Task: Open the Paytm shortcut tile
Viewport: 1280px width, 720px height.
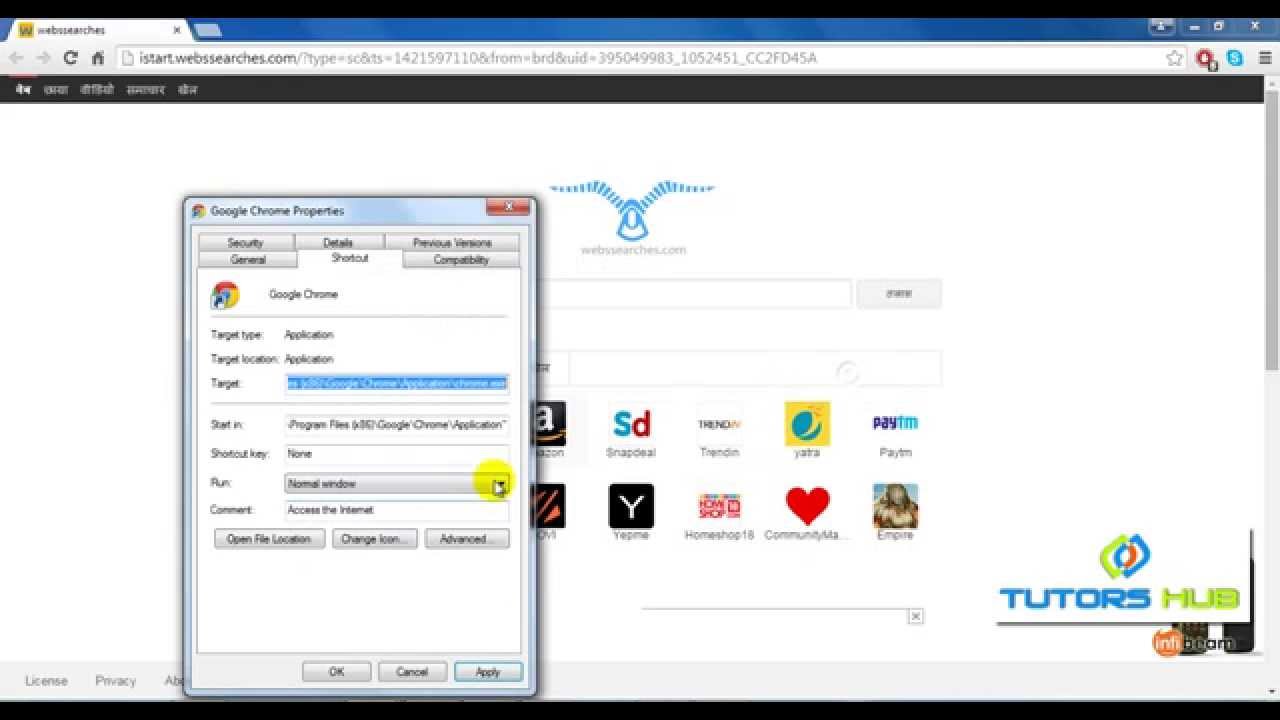Action: 895,430
